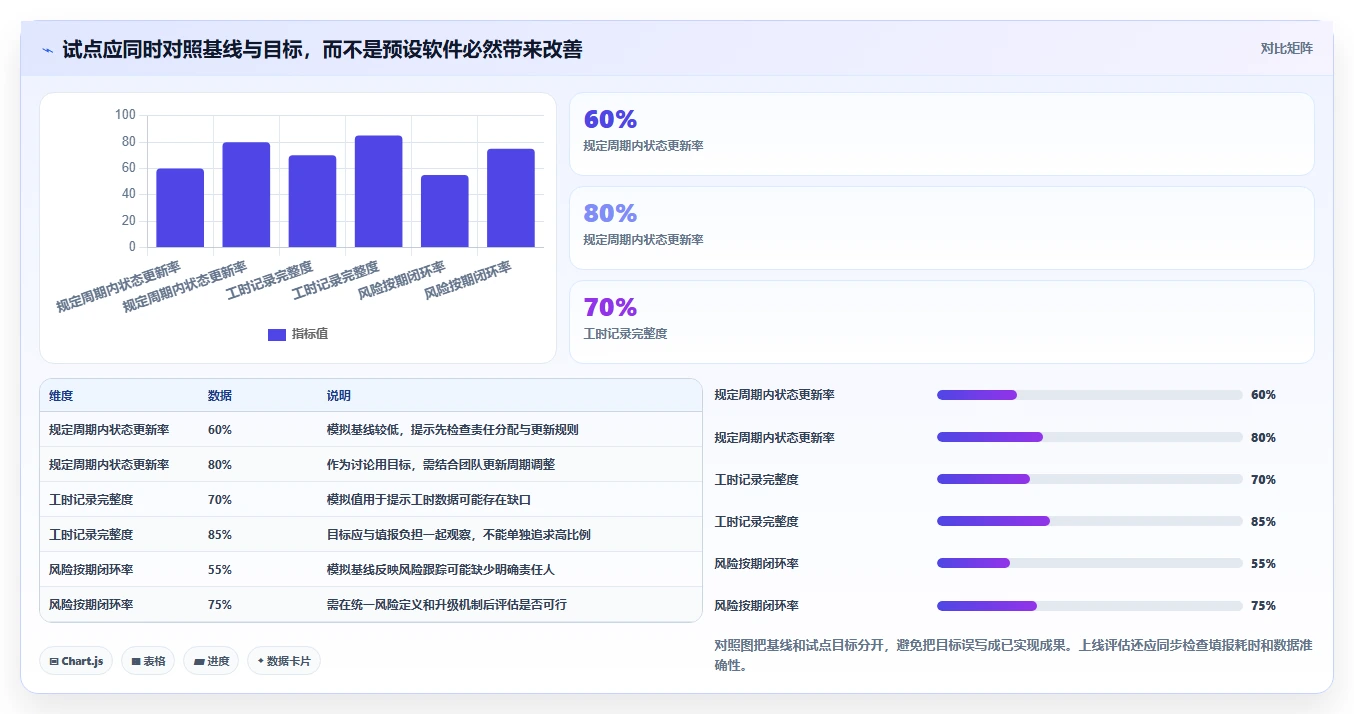Select the 85% cell in the table
Image resolution: width=1354 pixels, height=714 pixels.
tap(220, 535)
